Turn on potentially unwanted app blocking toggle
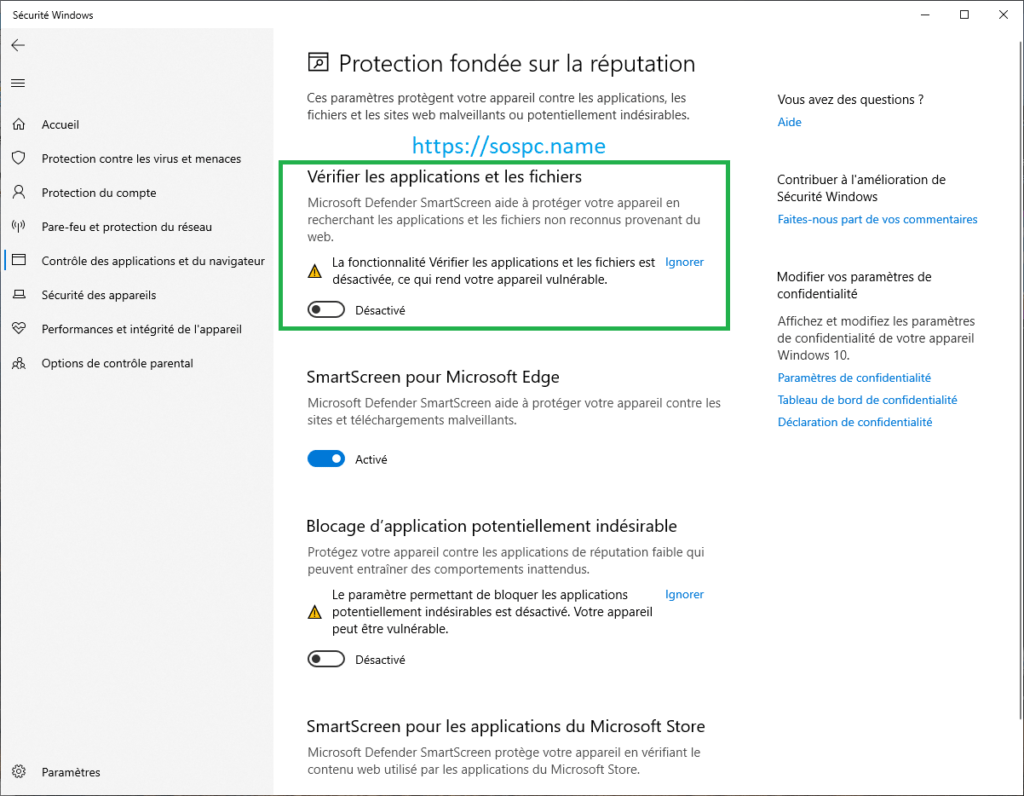 tap(327, 659)
